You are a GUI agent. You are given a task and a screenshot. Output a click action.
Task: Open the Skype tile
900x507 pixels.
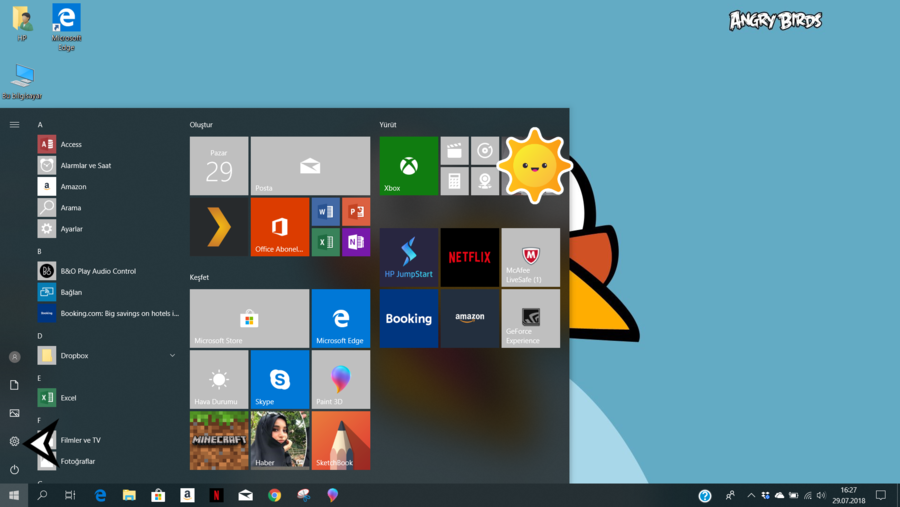pos(280,380)
